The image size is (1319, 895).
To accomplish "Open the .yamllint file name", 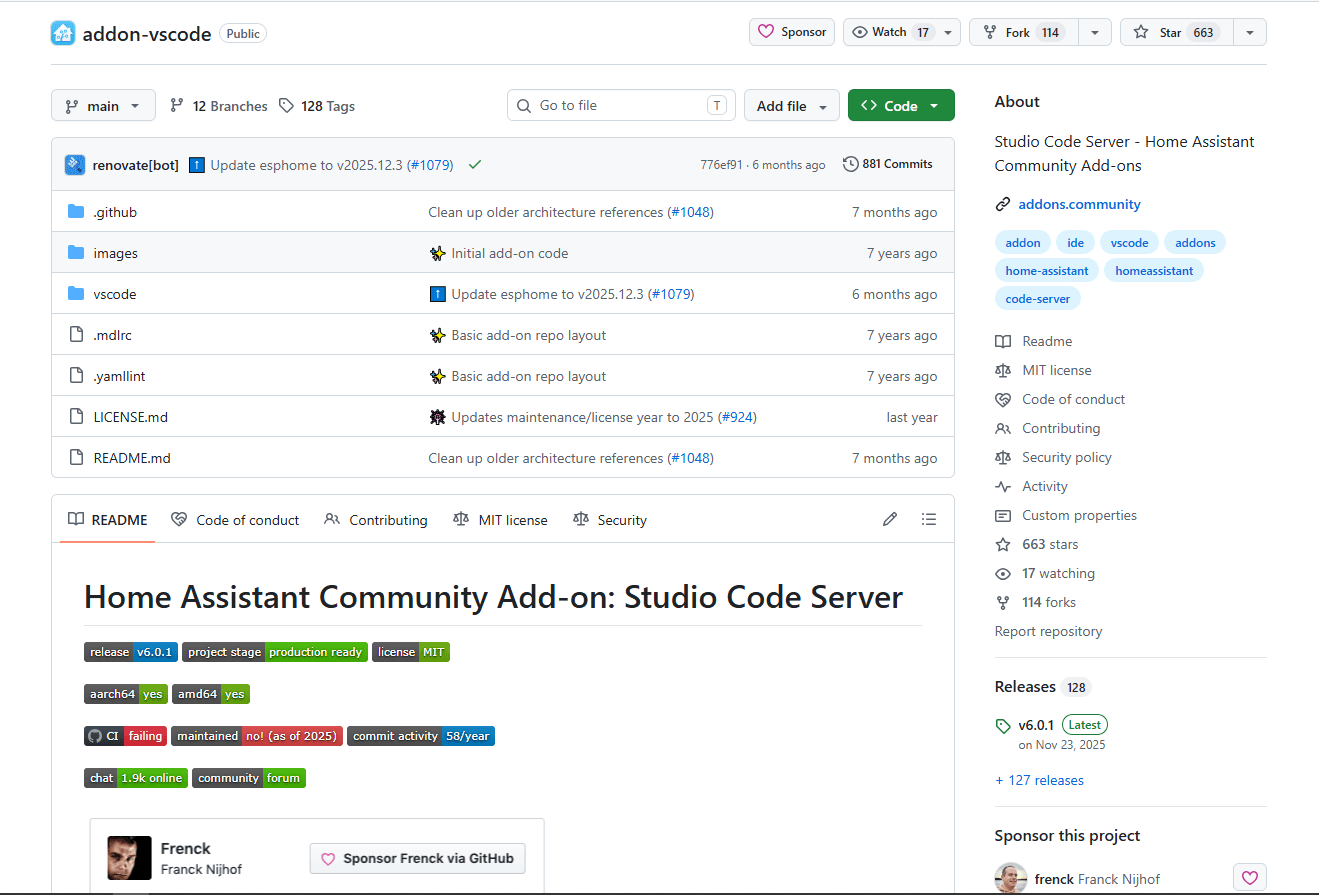I will tap(119, 376).
